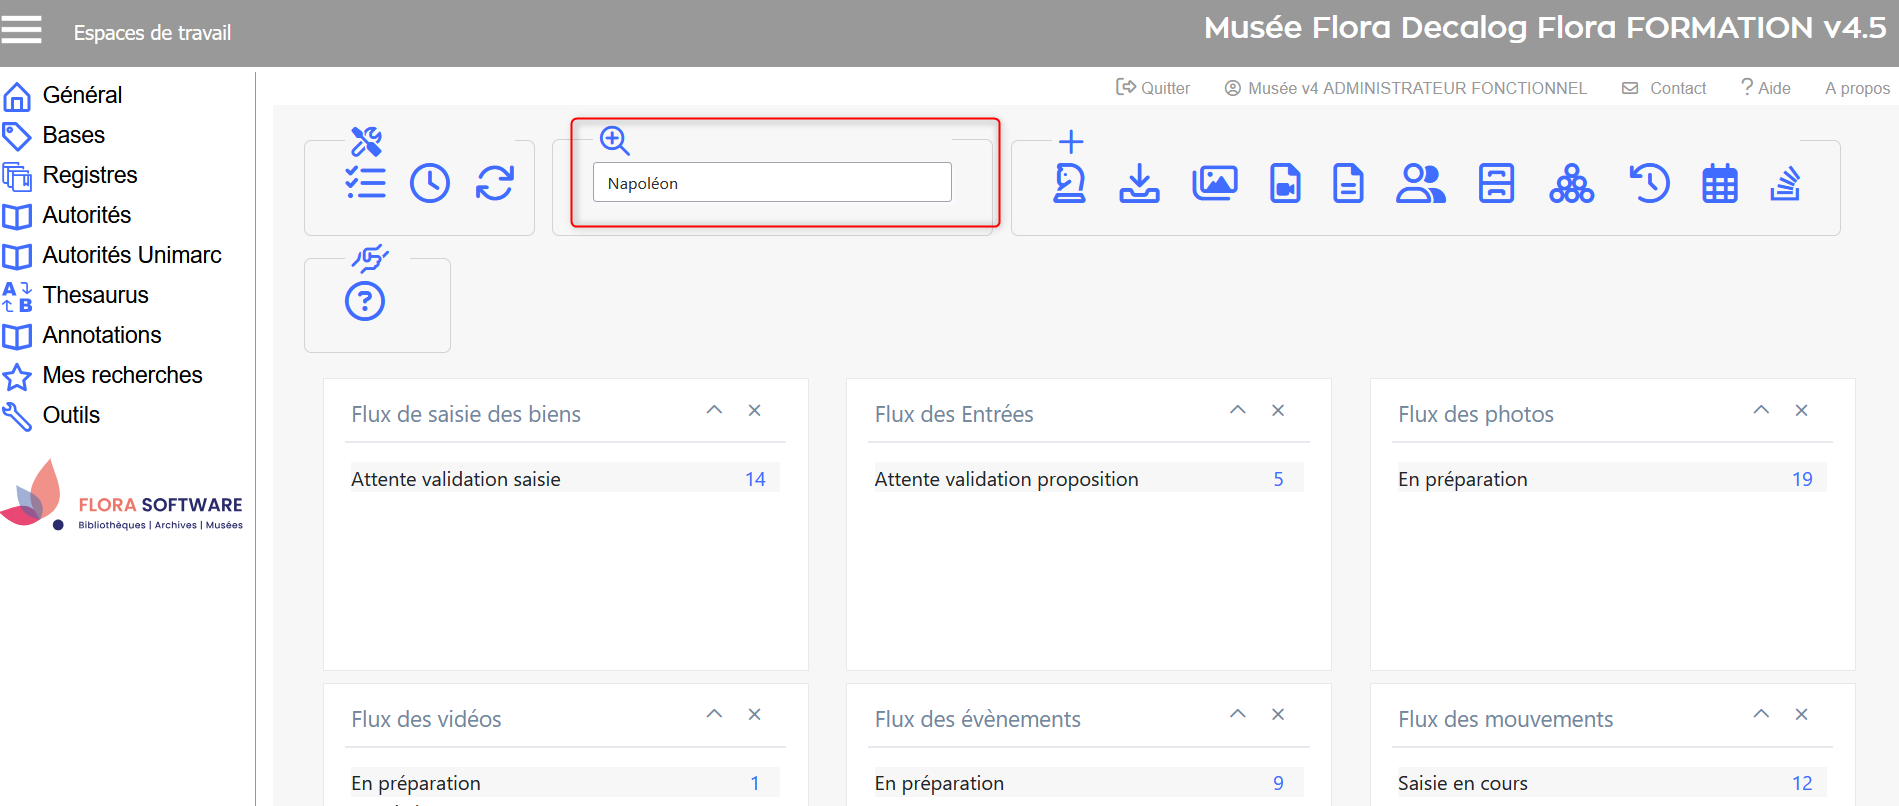Click the chess knight icon
Image resolution: width=1899 pixels, height=806 pixels.
pyautogui.click(x=1070, y=183)
